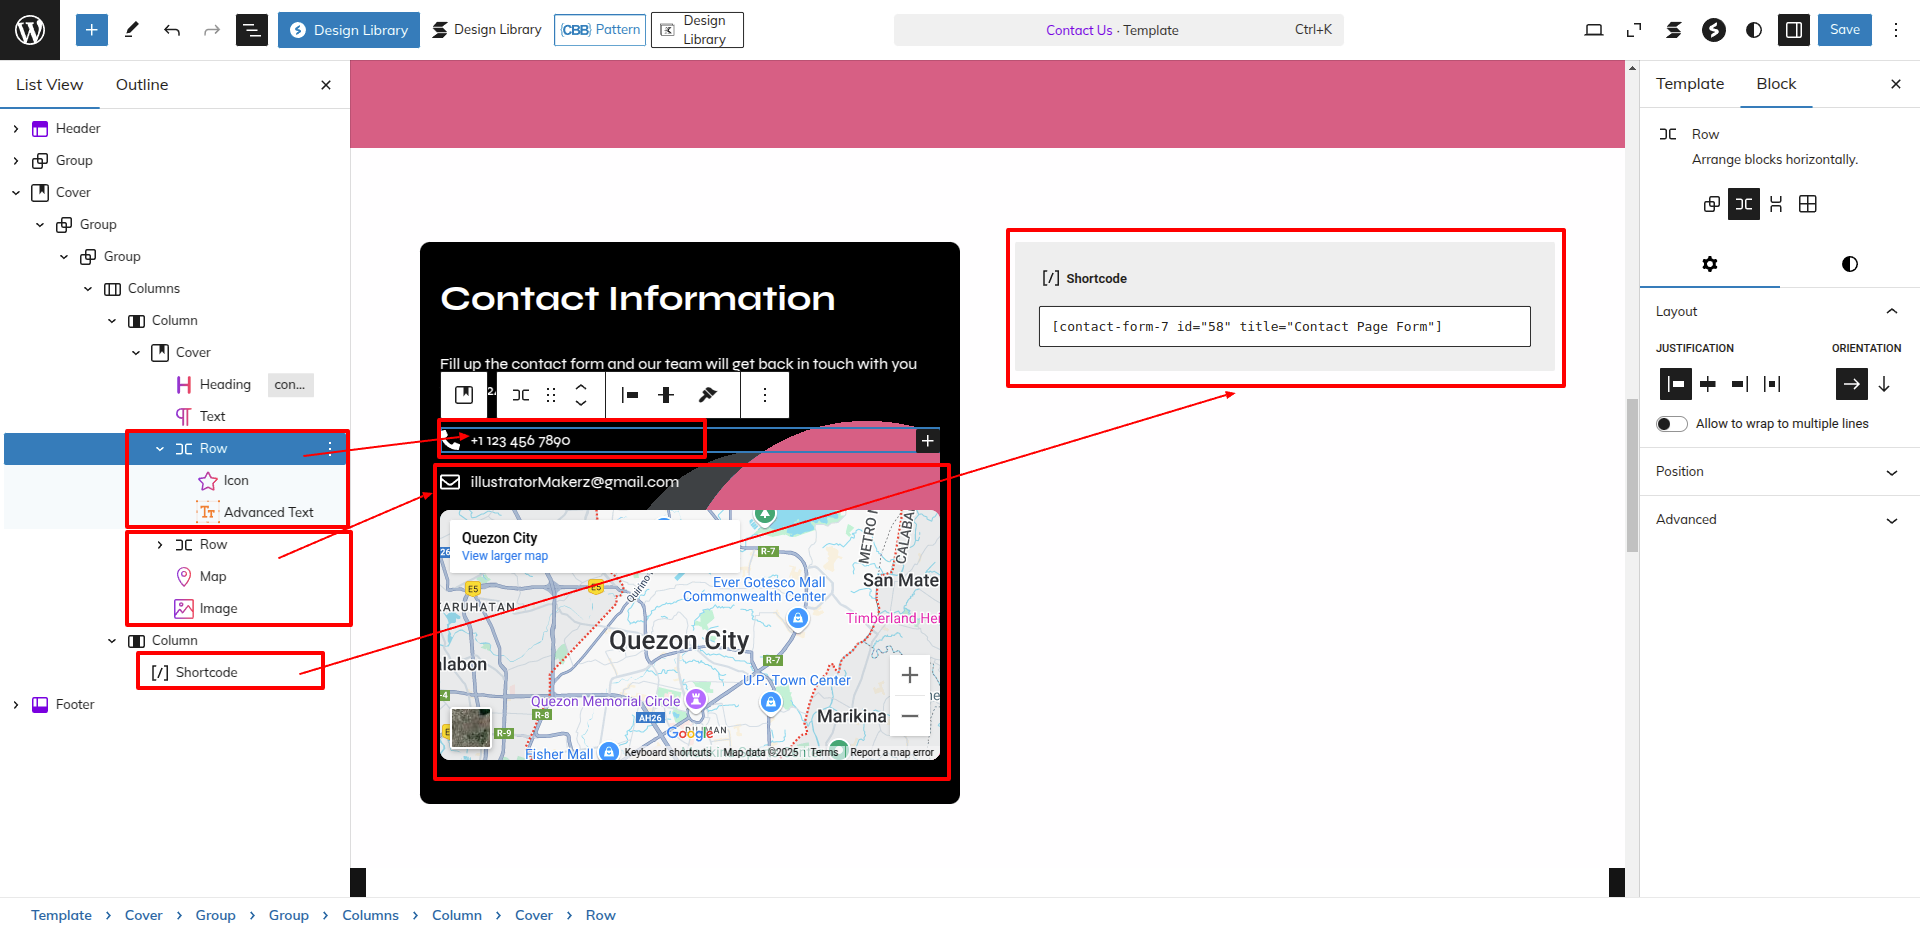Image resolution: width=1920 pixels, height=932 pixels.
Task: Switch to the Outline tab
Action: [142, 85]
